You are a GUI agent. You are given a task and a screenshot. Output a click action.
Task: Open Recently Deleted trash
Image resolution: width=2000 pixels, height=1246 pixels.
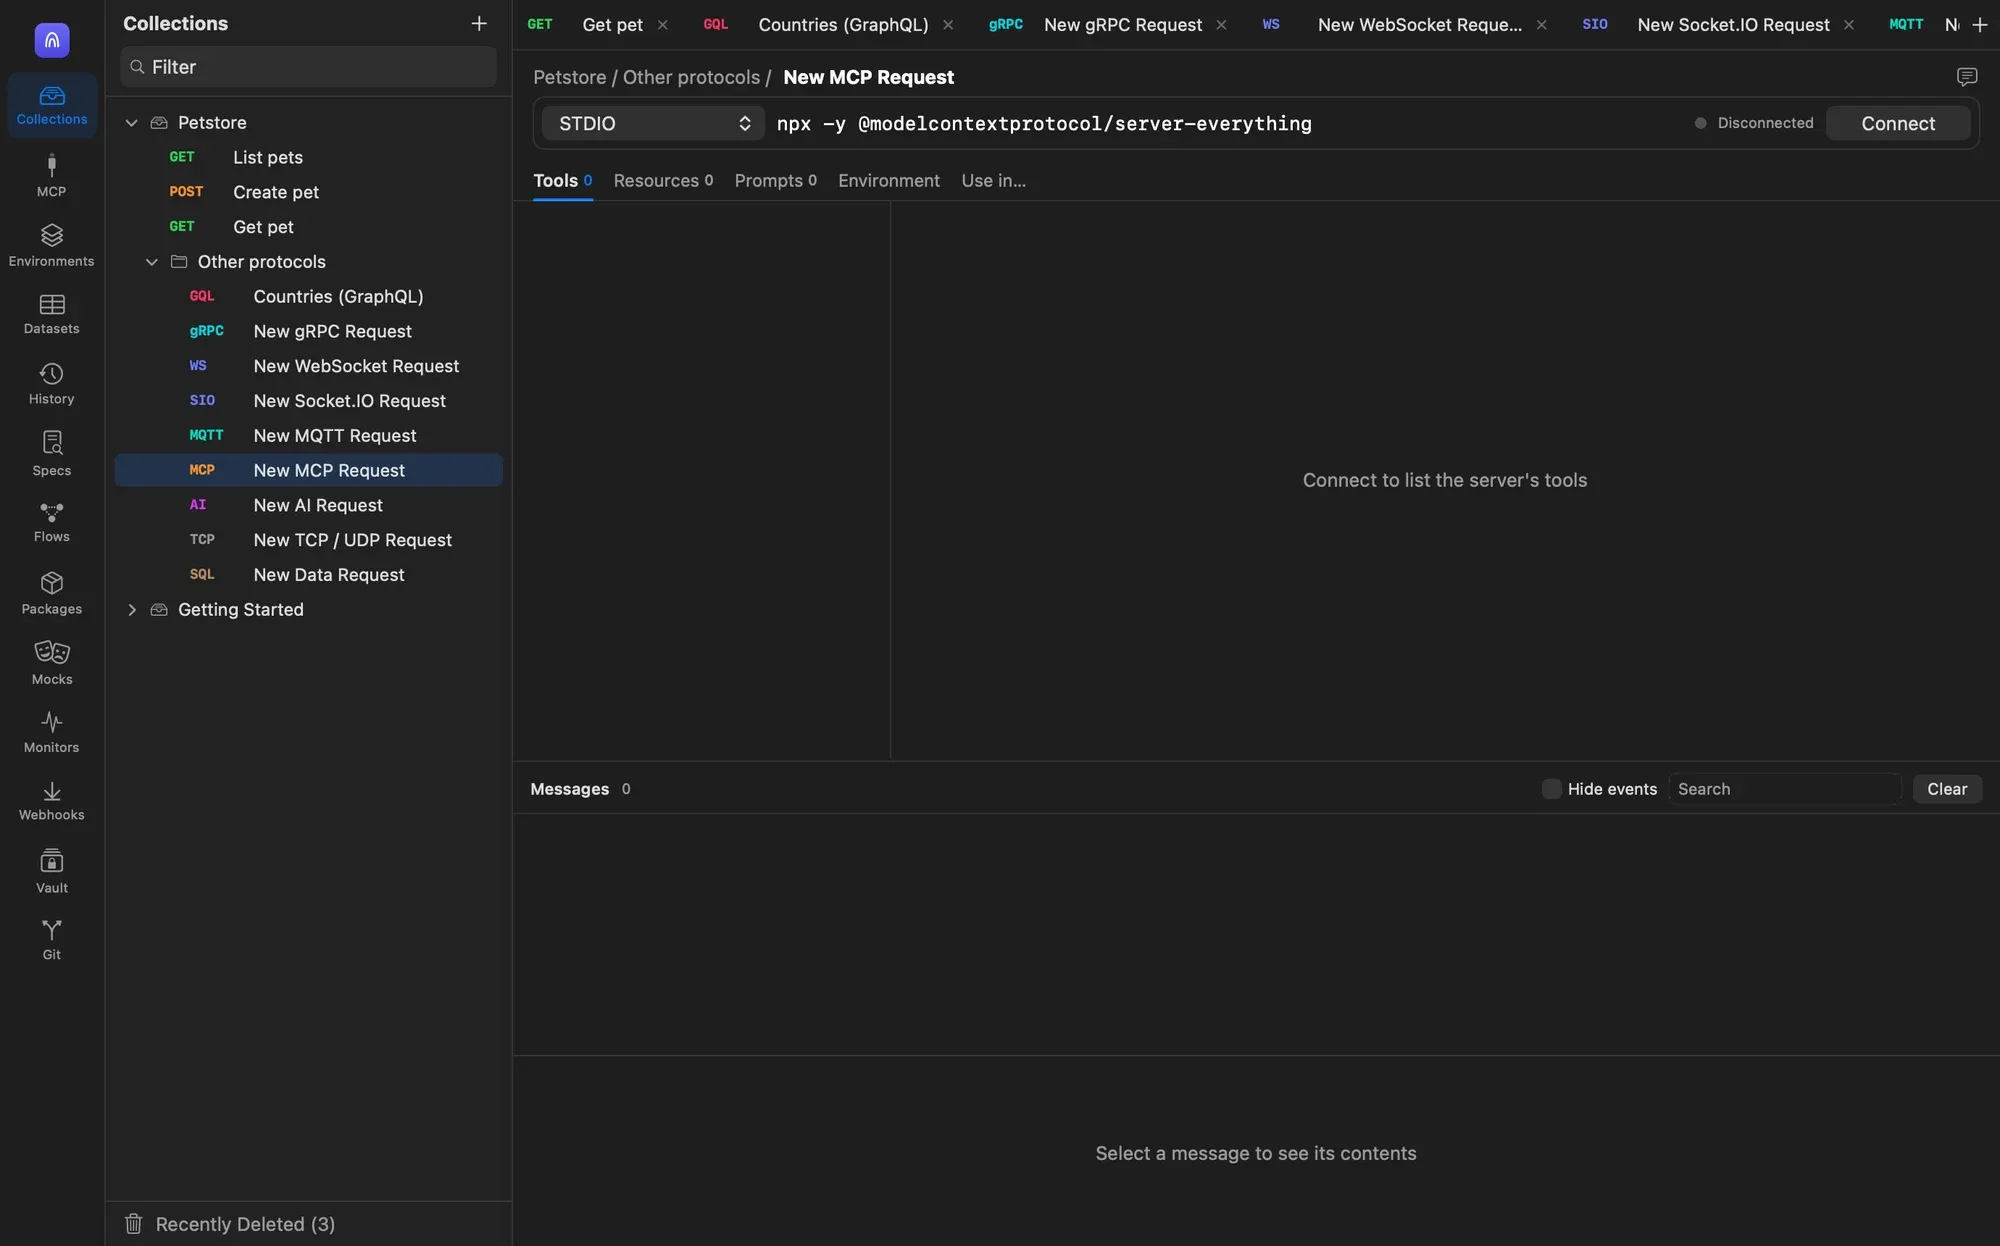[x=229, y=1224]
